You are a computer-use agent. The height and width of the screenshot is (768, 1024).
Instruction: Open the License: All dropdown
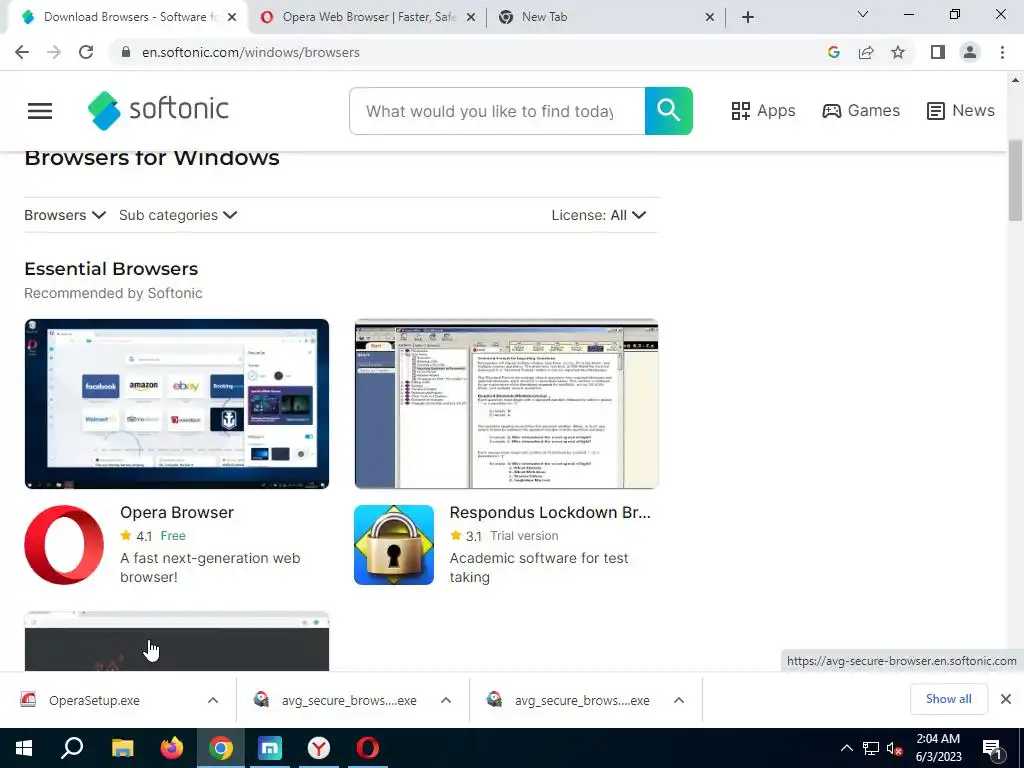pyautogui.click(x=599, y=215)
